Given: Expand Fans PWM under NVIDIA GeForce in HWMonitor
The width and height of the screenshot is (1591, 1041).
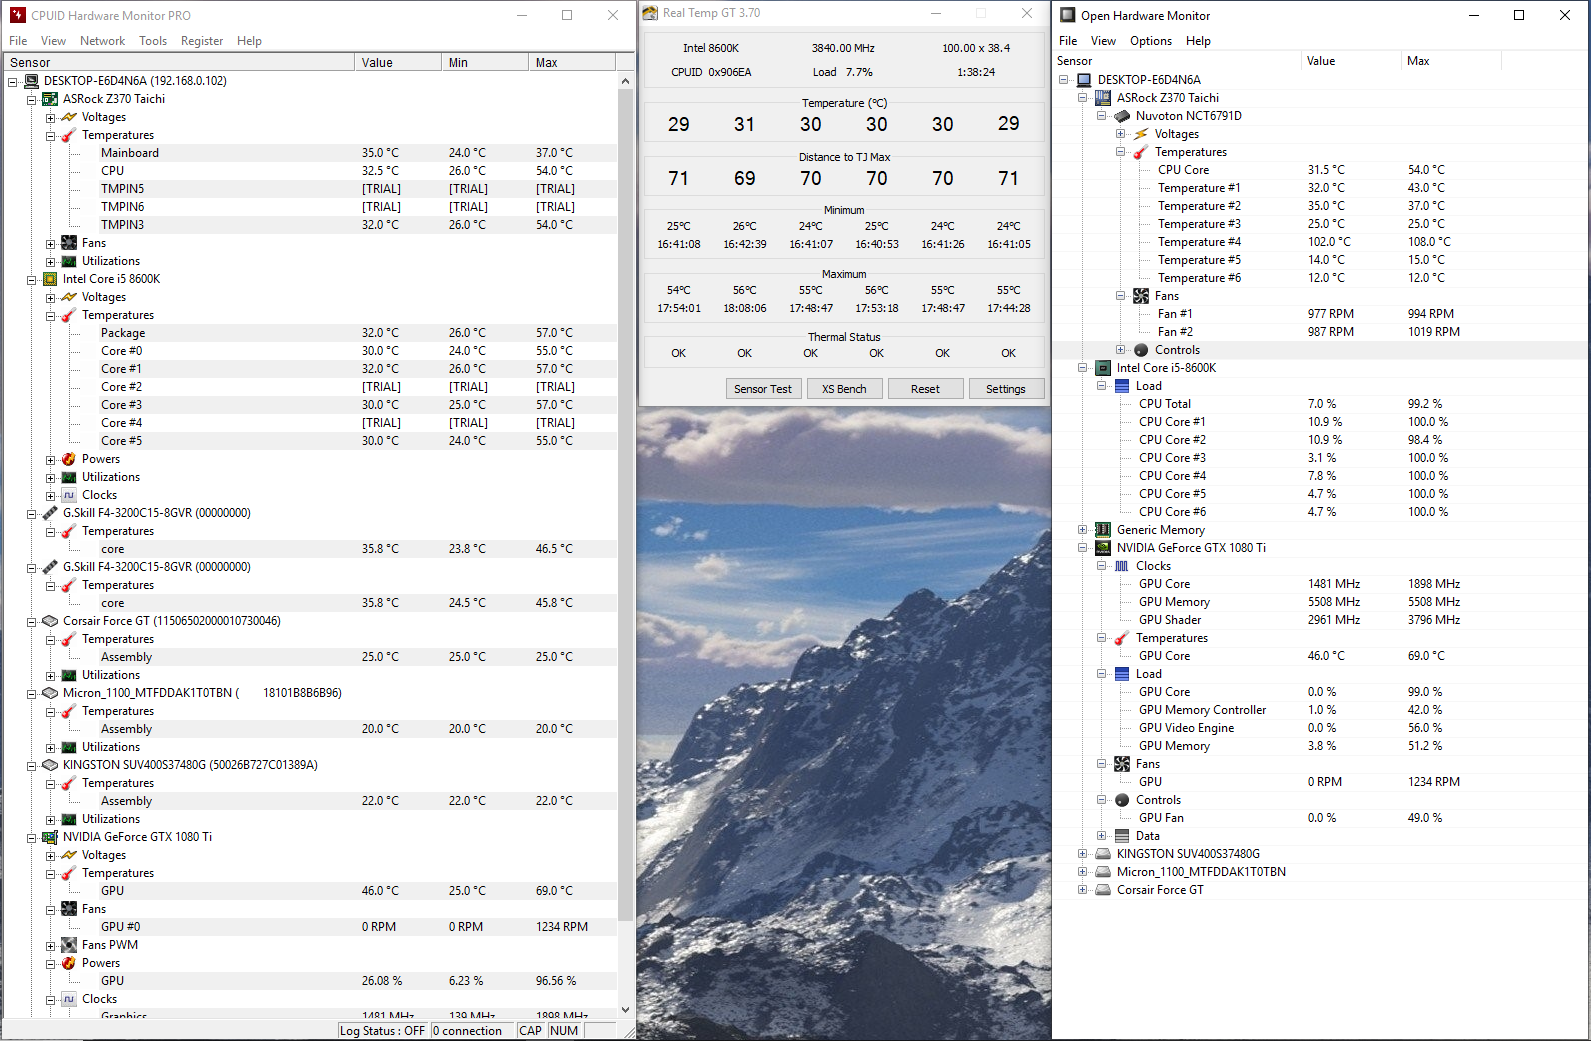Looking at the screenshot, I should (50, 945).
